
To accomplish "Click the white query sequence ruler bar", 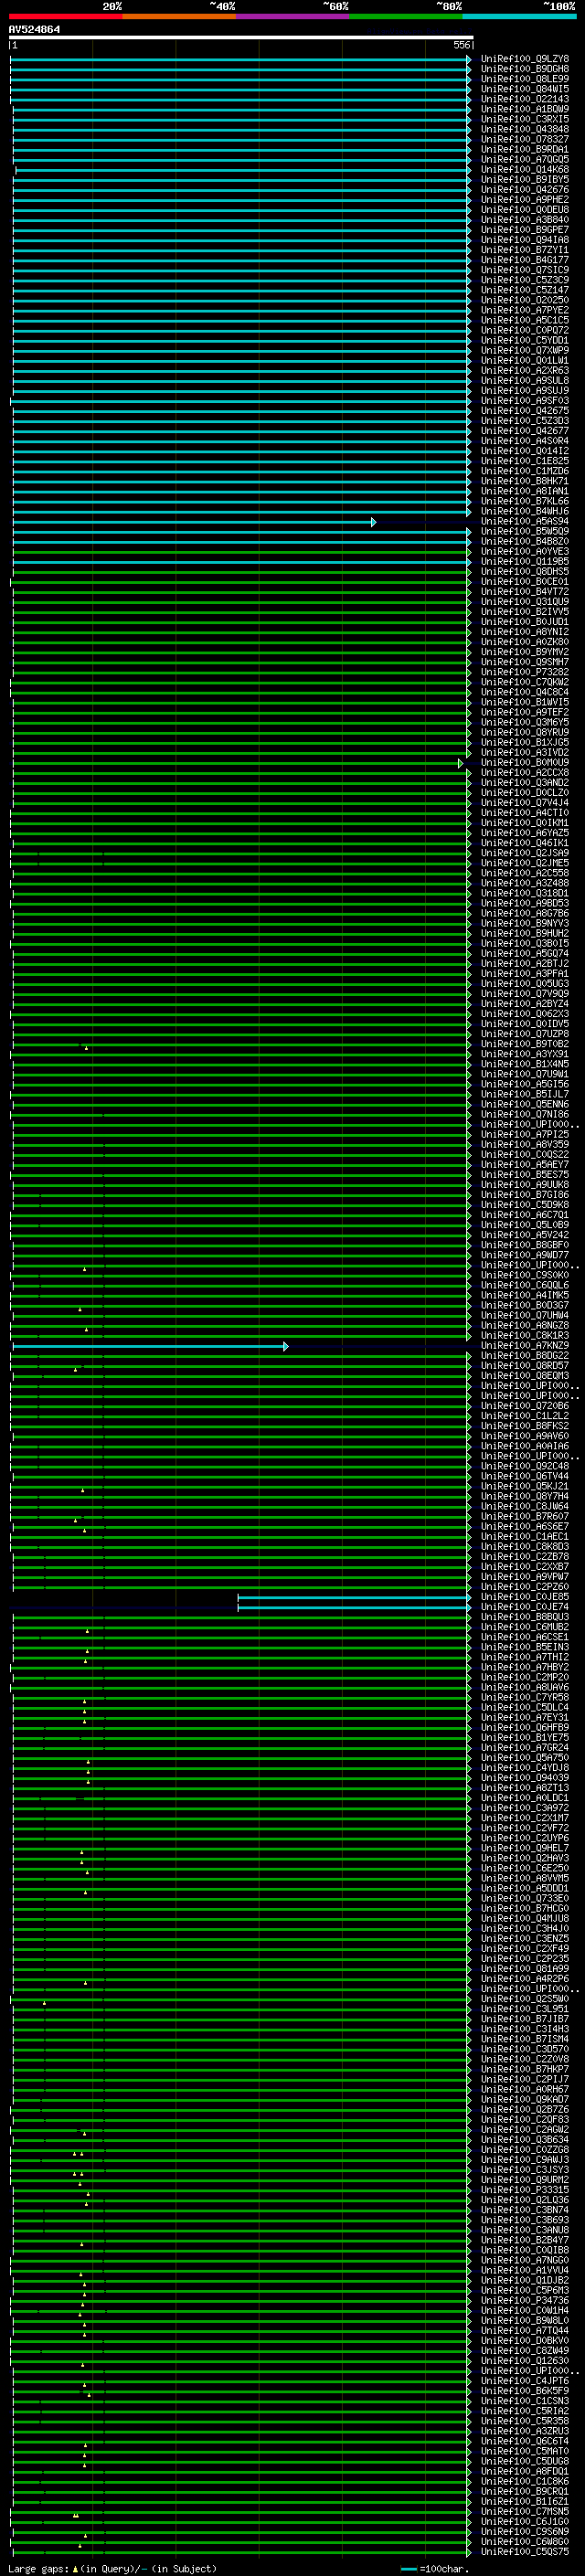I will tap(241, 37).
